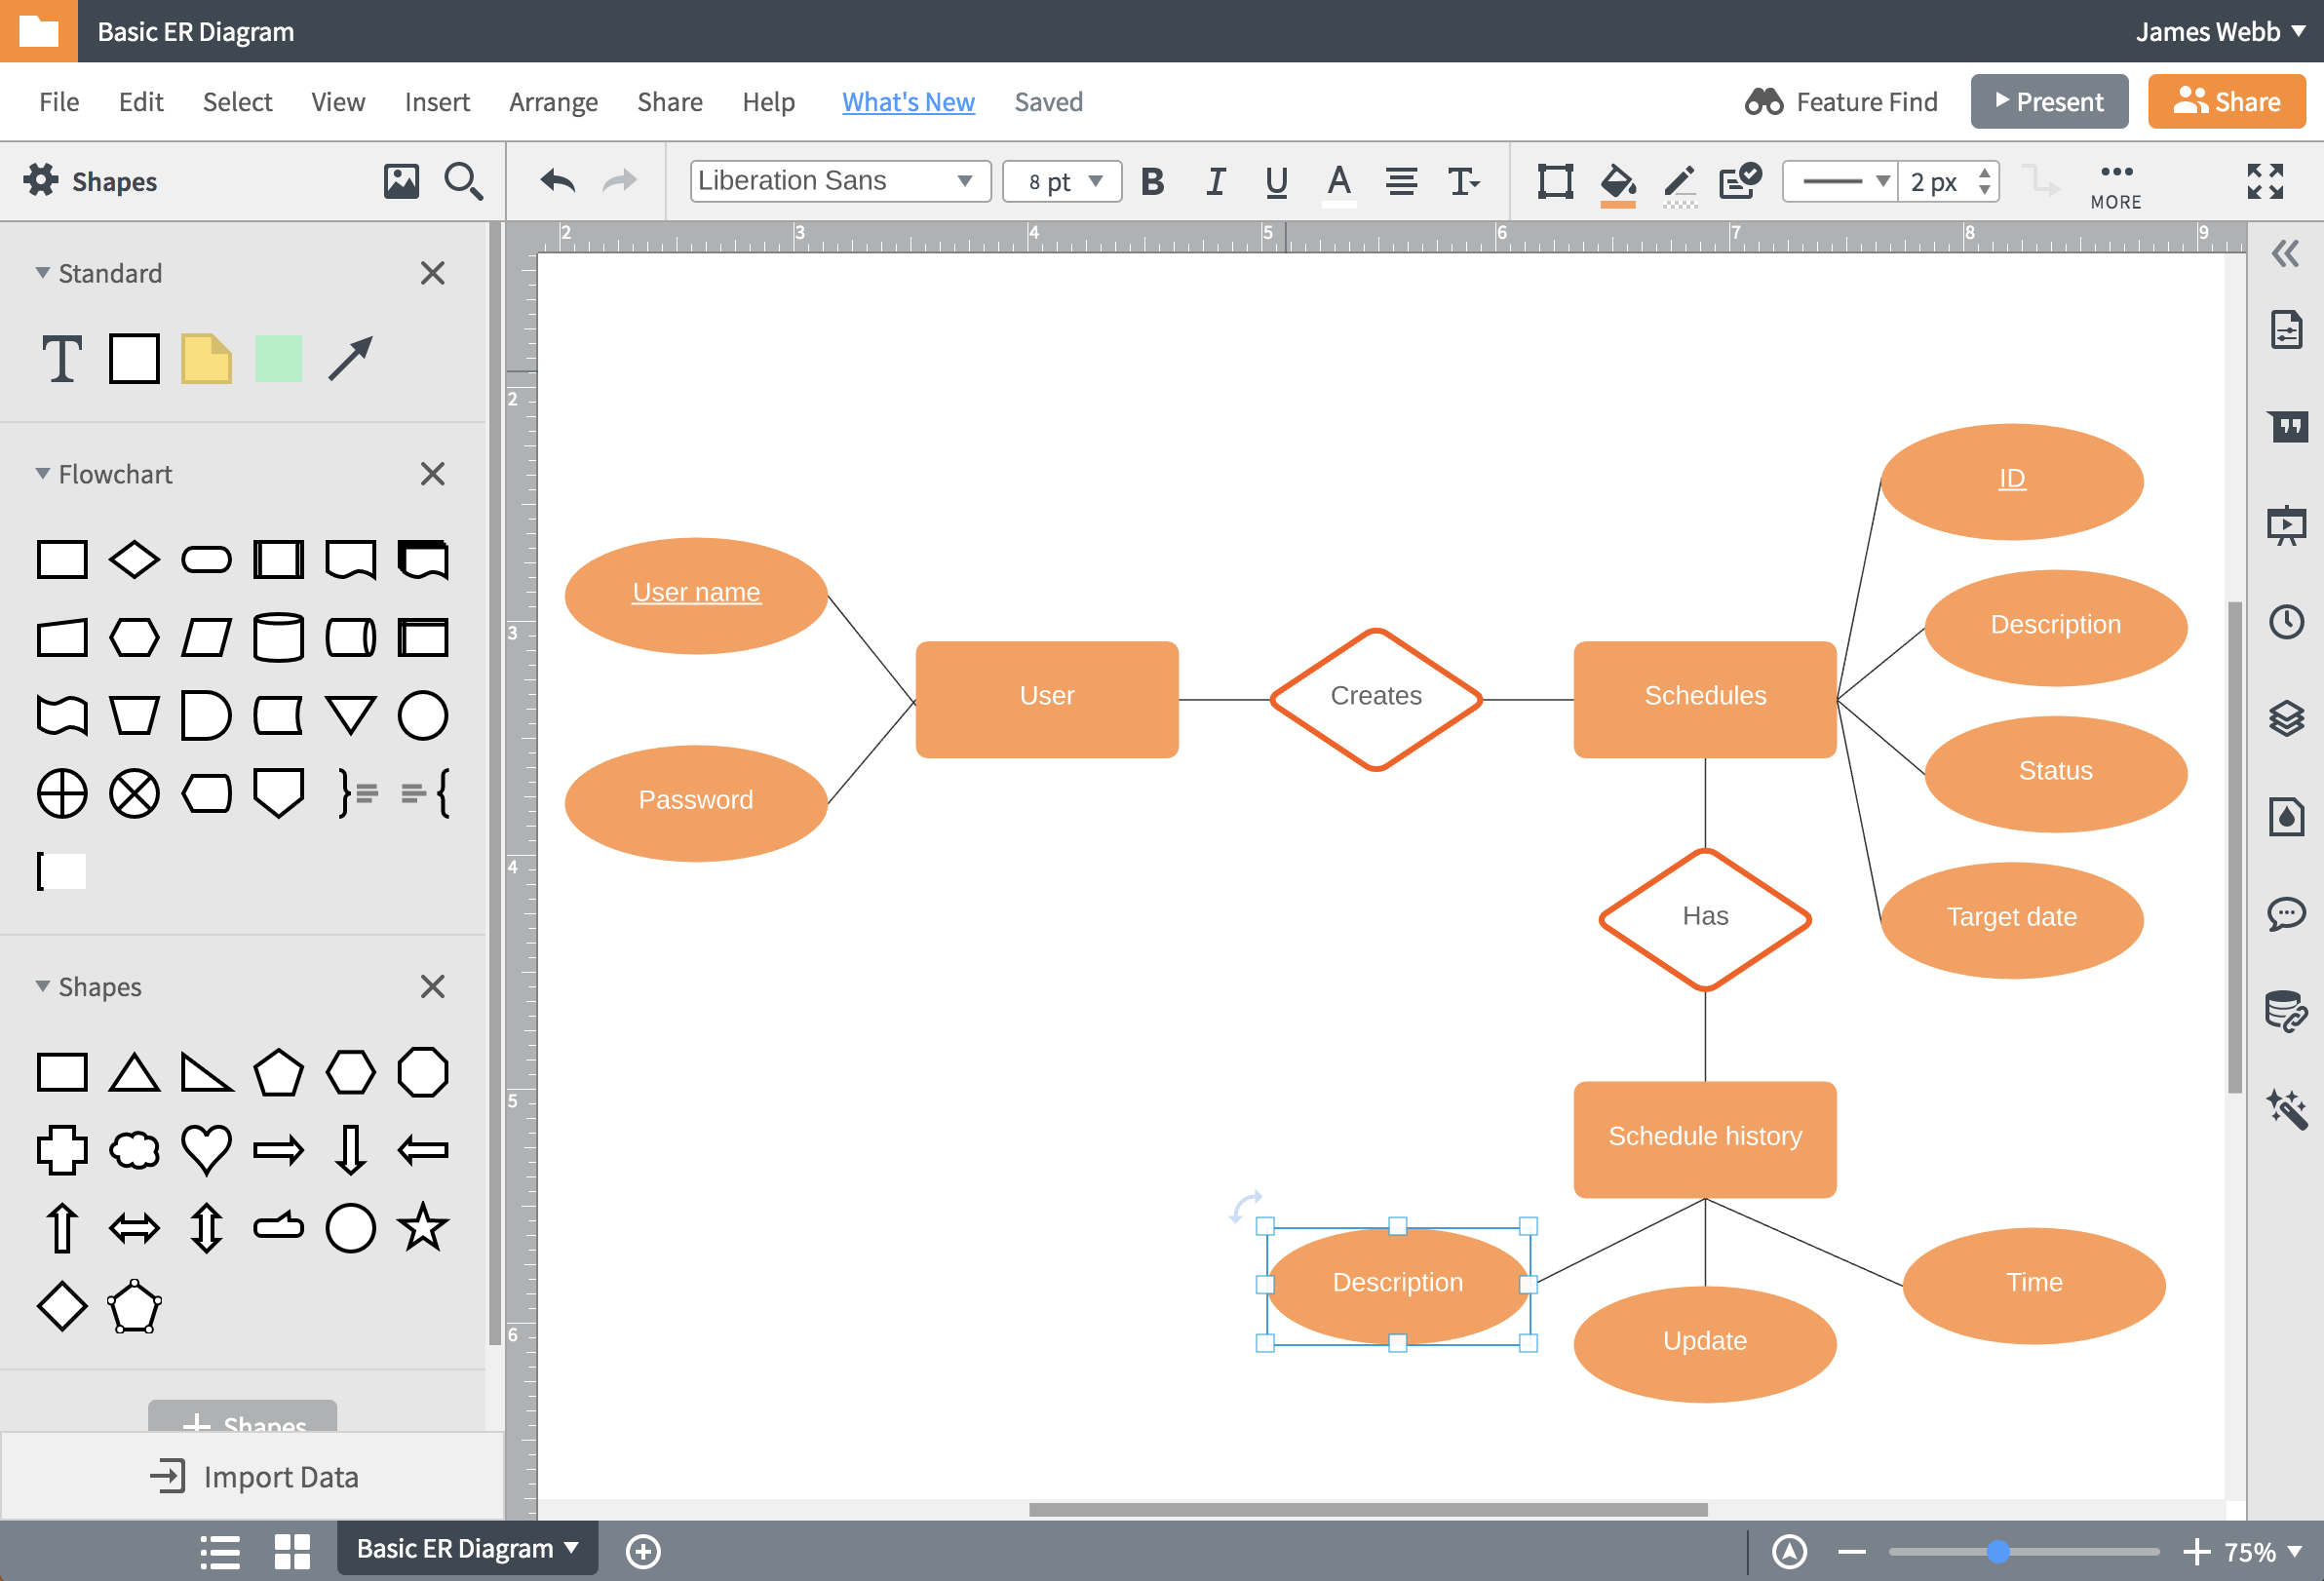Click the Shape style icon
The width and height of the screenshot is (2324, 1581).
pyautogui.click(x=1553, y=180)
